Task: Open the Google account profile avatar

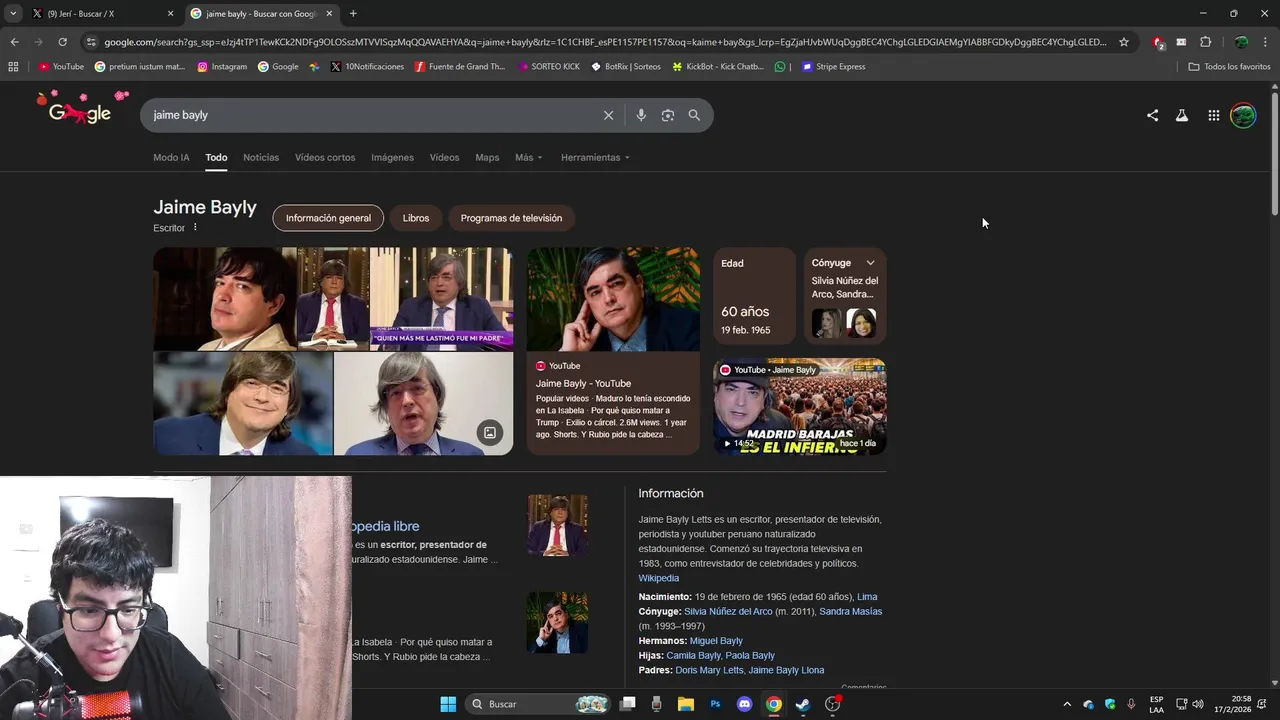Action: [1243, 115]
